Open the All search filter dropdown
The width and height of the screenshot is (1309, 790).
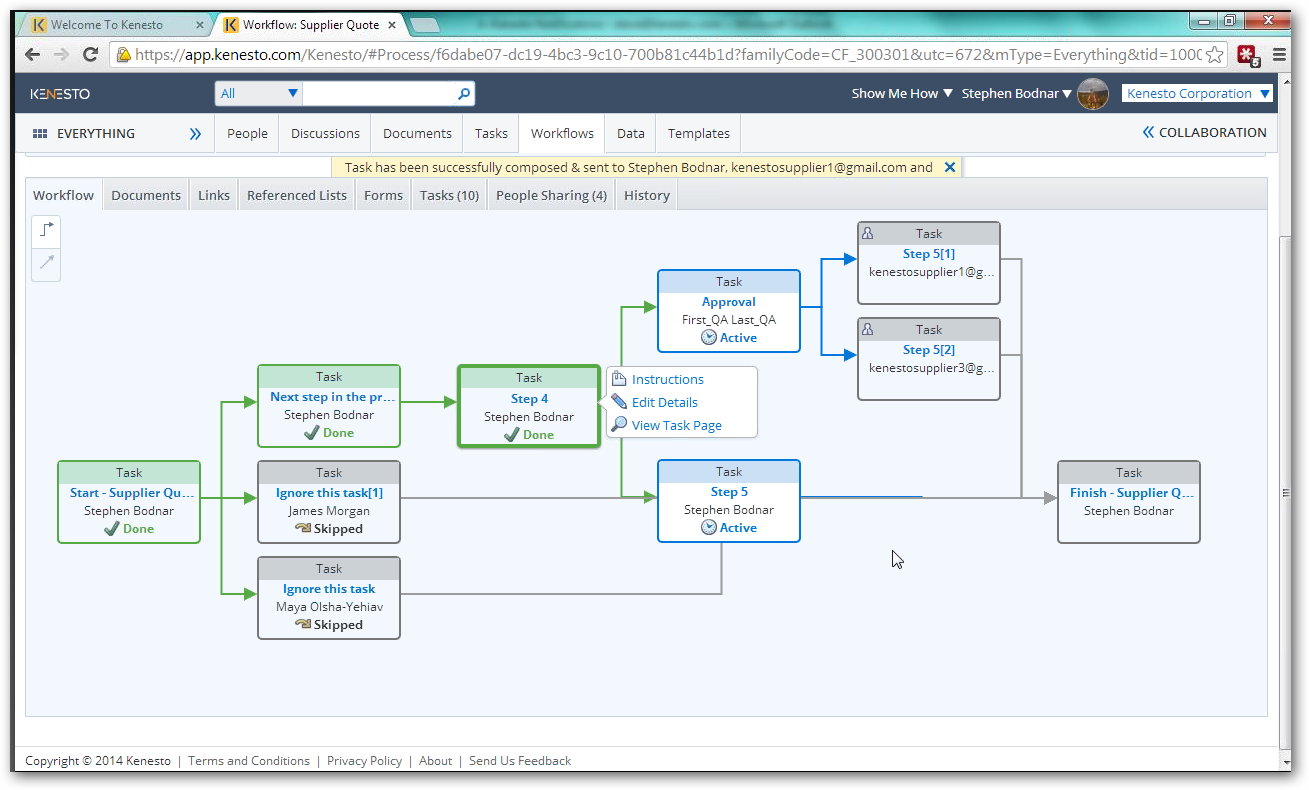coord(259,94)
